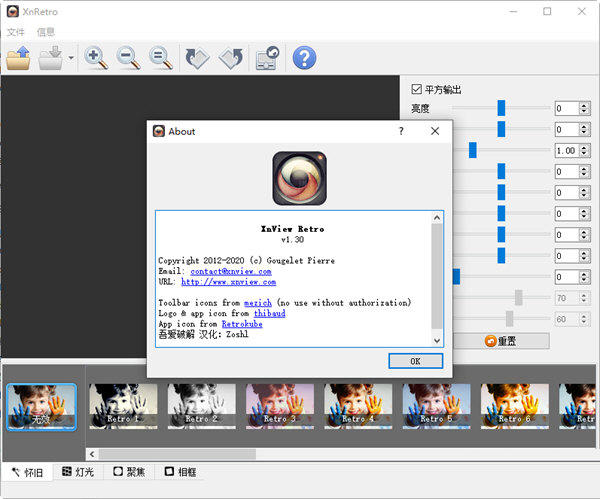
Task: Zoom out with the magnifier minus icon
Action: tap(128, 58)
